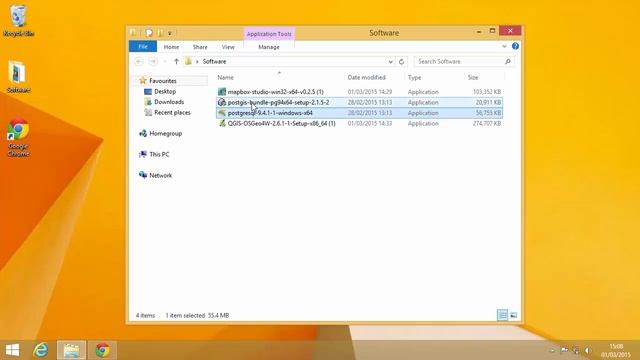Select mapbox-studio-win32-x64-v0.2.5 (1) file name
Viewport: 640px width, 360px height.
pyautogui.click(x=276, y=92)
